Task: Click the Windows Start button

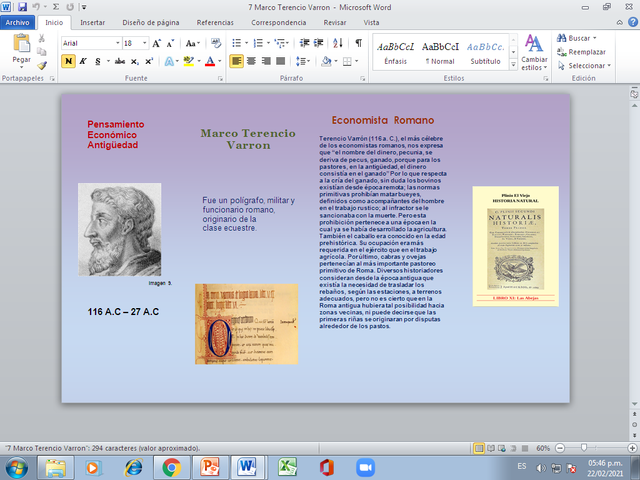Action: point(17,468)
